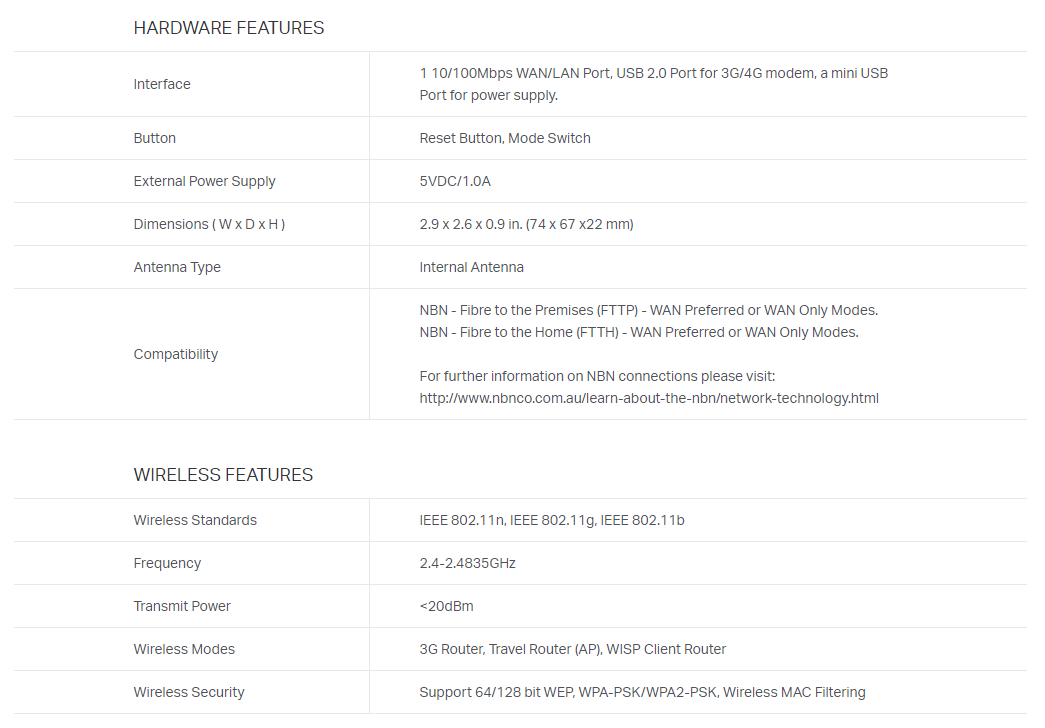Viewport: 1045px width, 728px height.
Task: Click the Internal Antenna value text
Action: (x=471, y=267)
